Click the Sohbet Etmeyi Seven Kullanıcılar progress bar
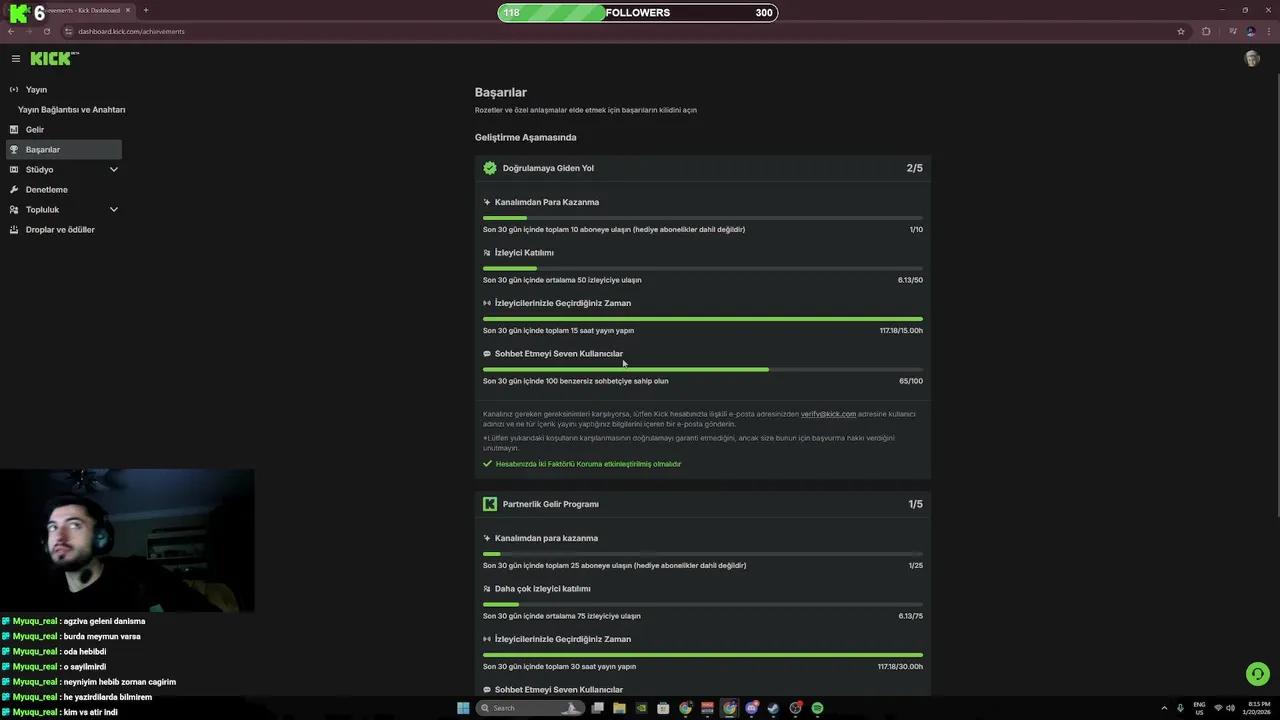This screenshot has width=1280, height=720. pyautogui.click(x=702, y=370)
